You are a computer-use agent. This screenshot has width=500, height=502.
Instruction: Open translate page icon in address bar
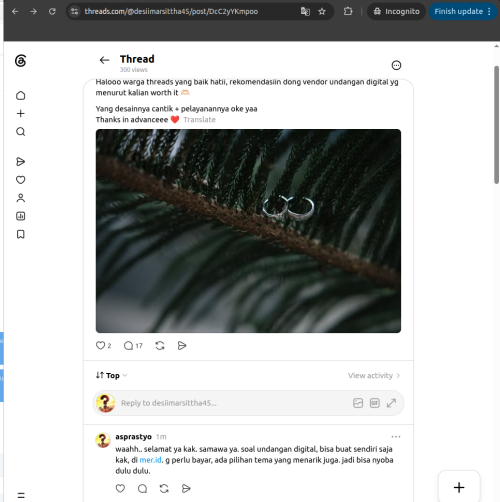coord(305,12)
